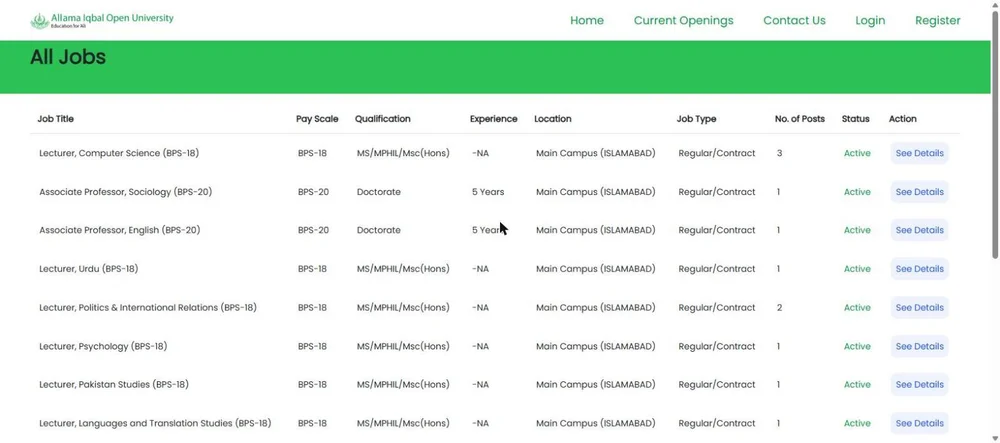The height and width of the screenshot is (443, 1000).
Task: Click '-NA' experience in Psychology row
Action: [480, 346]
